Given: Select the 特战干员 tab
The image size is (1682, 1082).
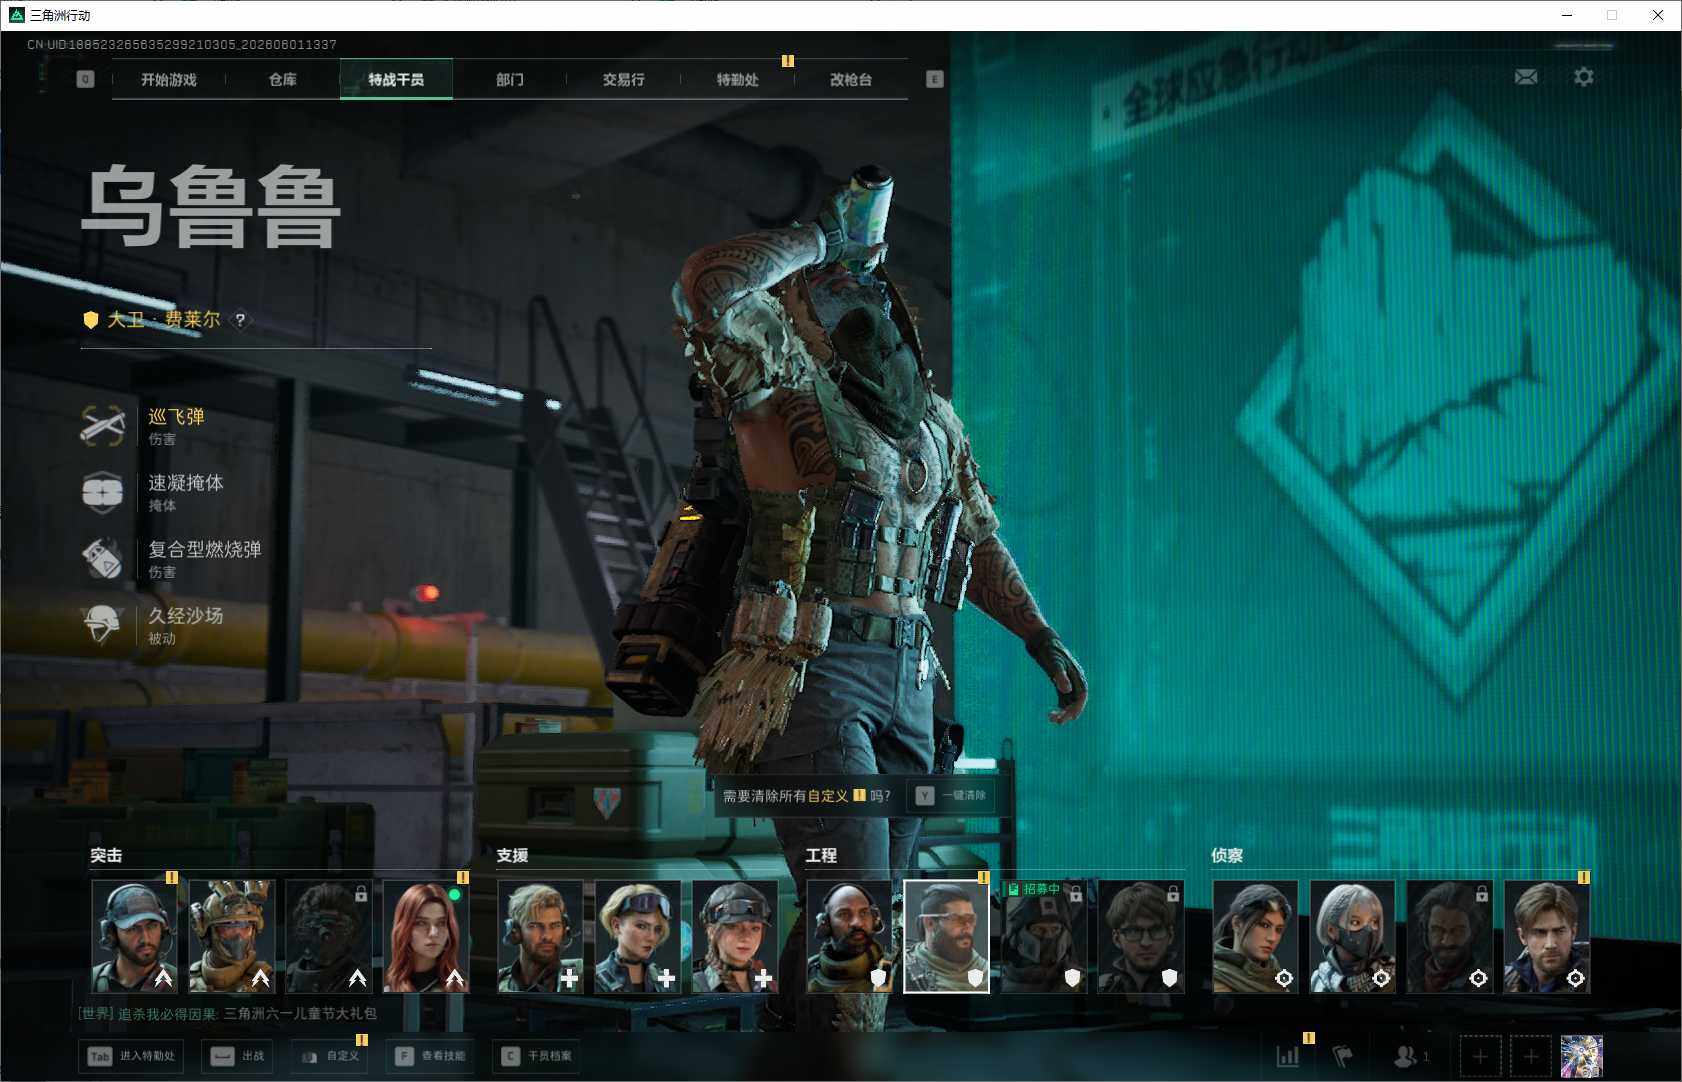Looking at the screenshot, I should pyautogui.click(x=396, y=80).
